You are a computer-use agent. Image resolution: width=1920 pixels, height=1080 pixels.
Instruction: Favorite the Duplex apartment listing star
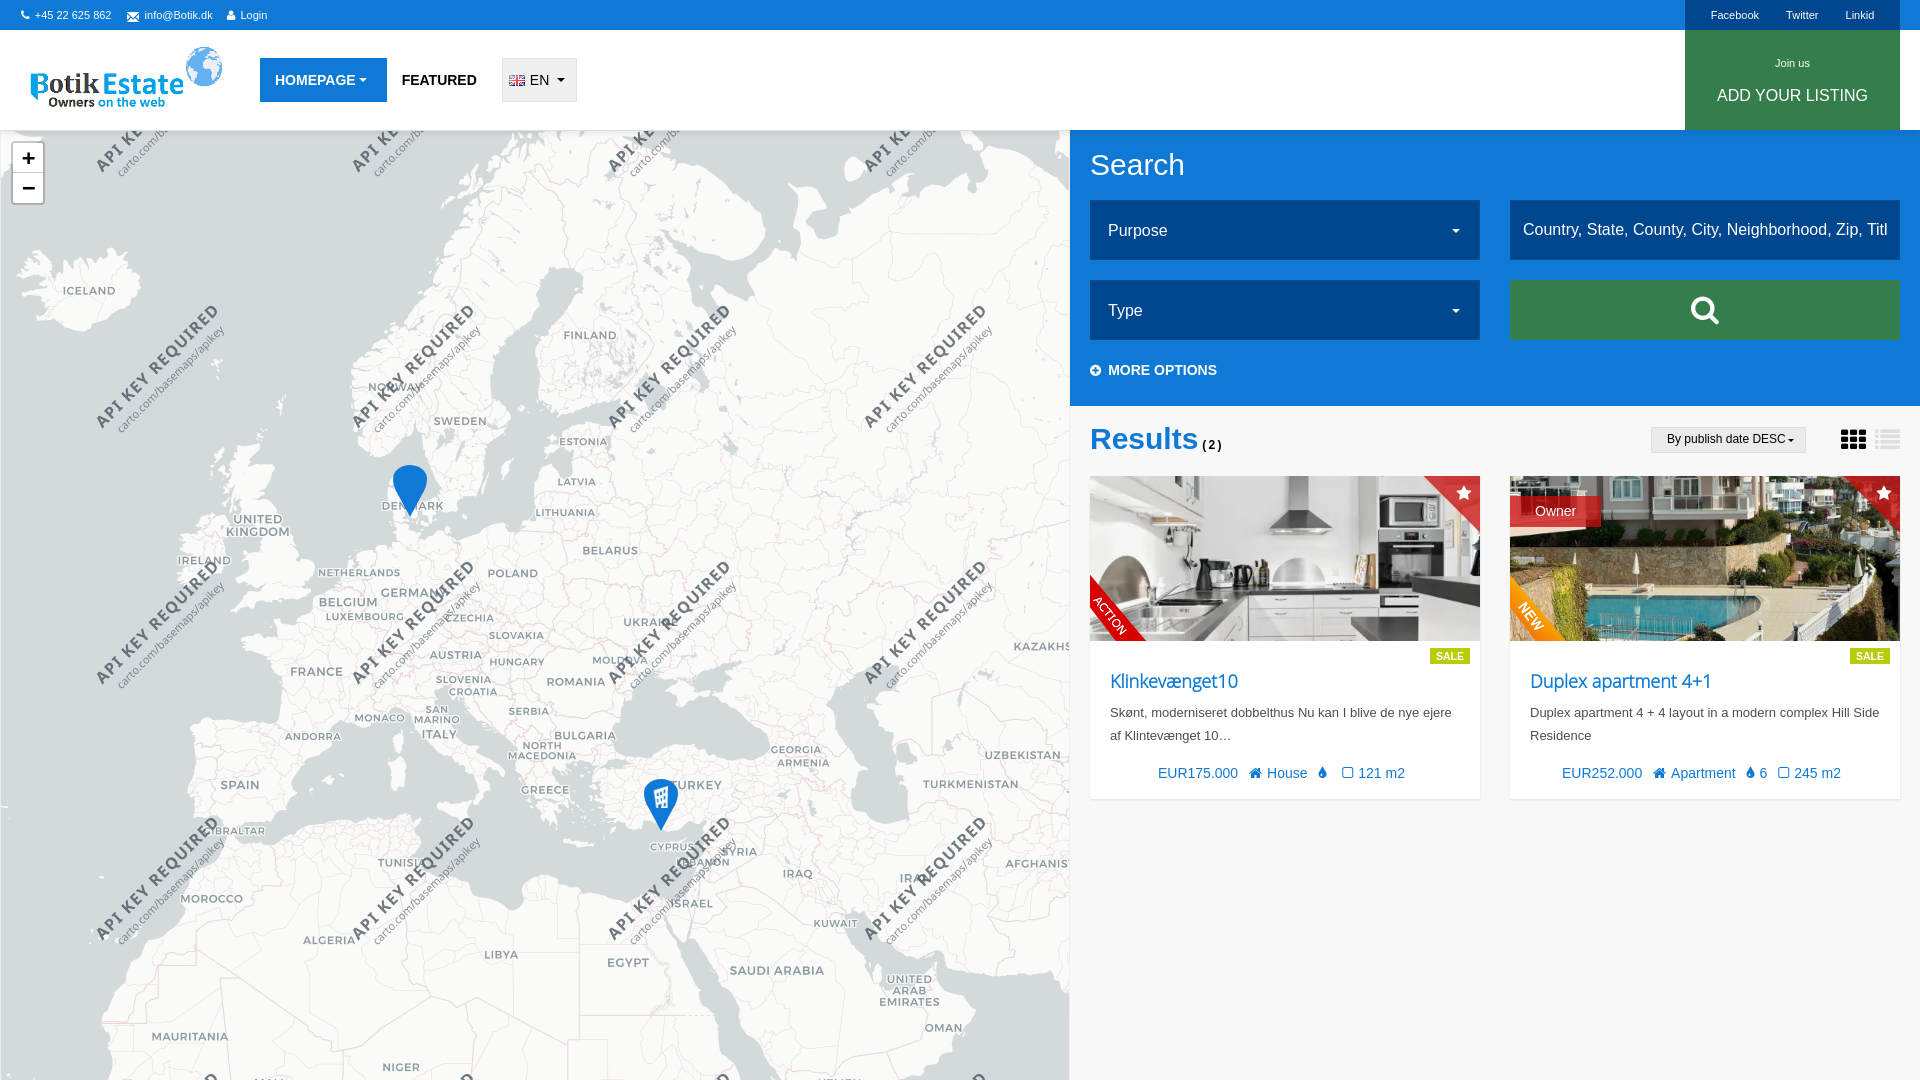(x=1884, y=493)
